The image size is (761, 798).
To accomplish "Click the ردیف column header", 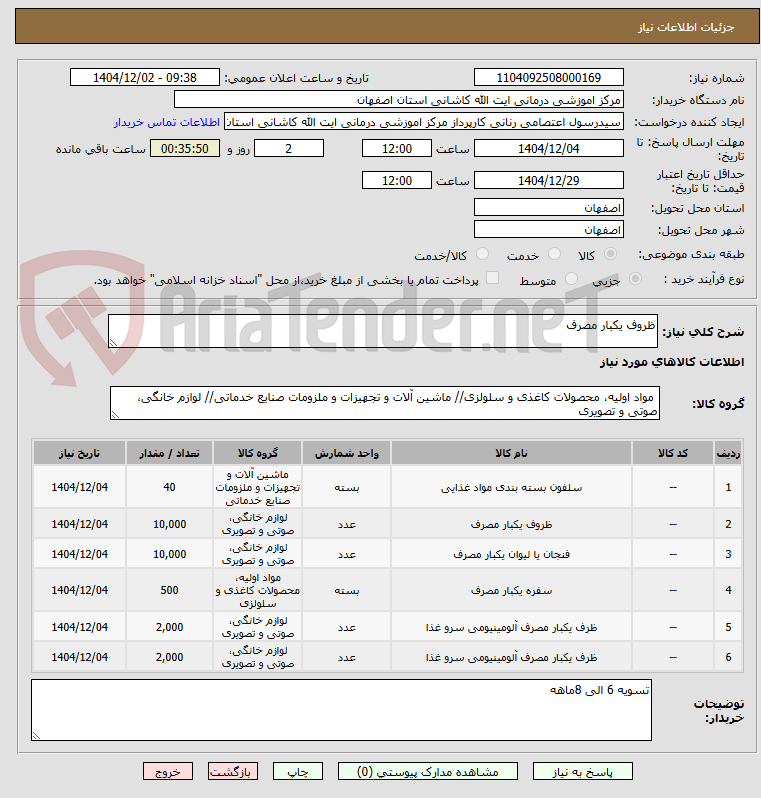I will [x=728, y=453].
